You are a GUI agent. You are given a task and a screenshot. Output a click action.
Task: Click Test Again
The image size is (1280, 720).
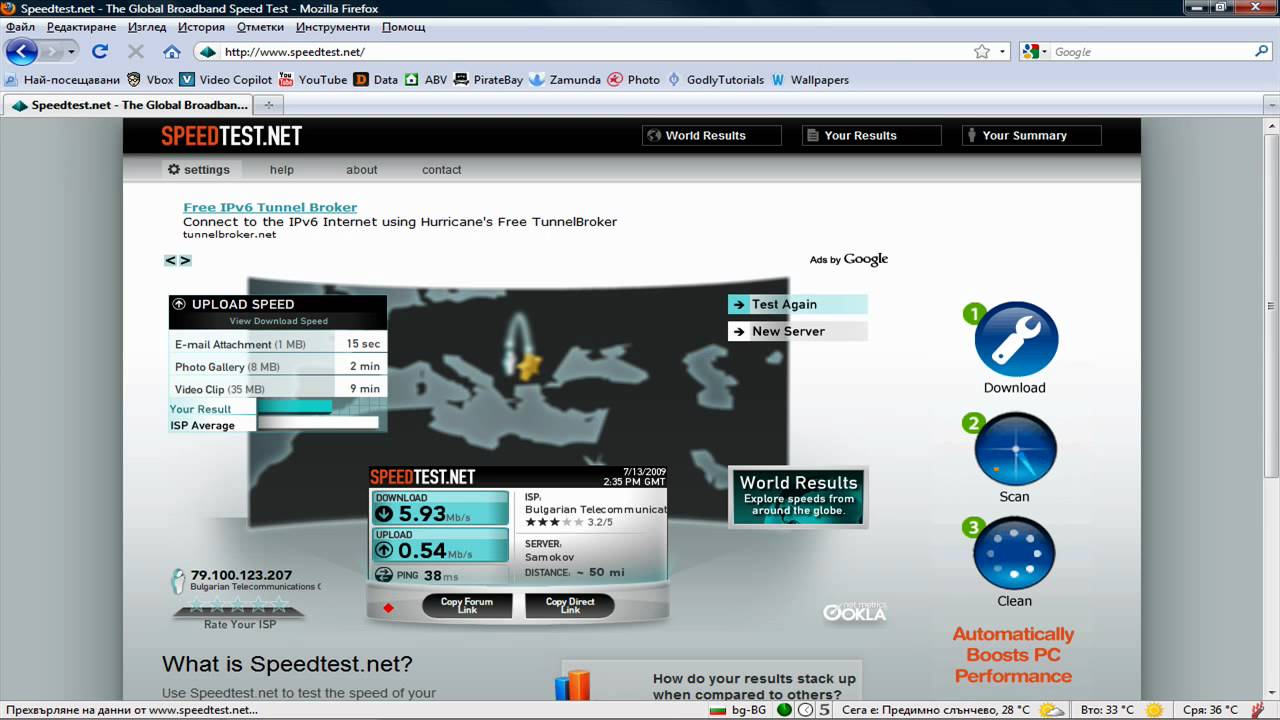[798, 305]
